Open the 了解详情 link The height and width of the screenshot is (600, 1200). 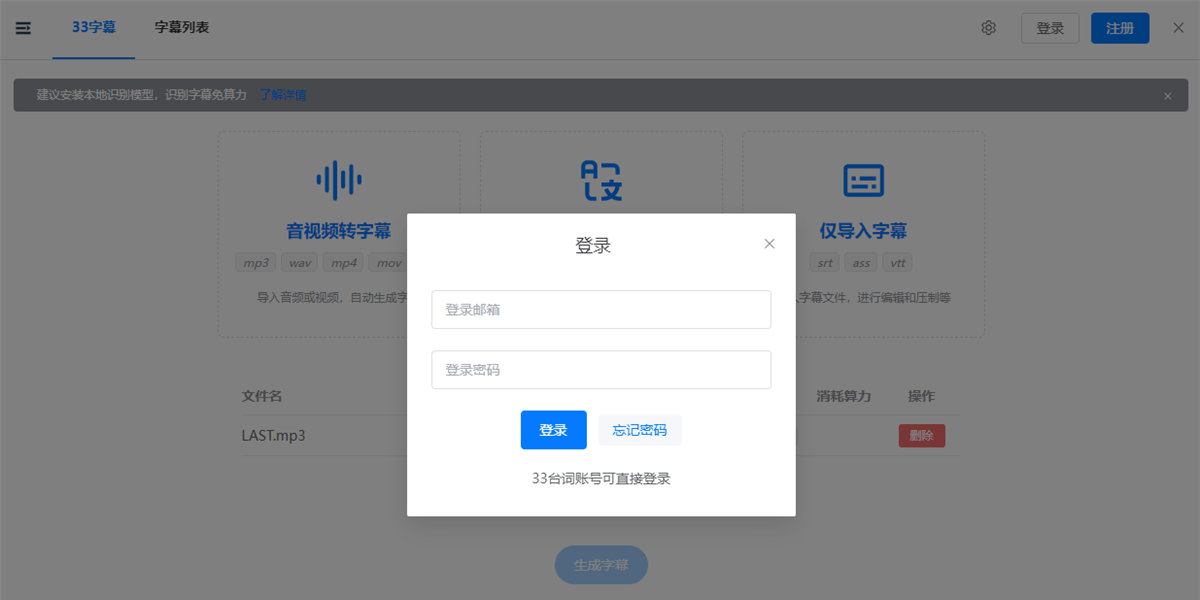pos(282,95)
